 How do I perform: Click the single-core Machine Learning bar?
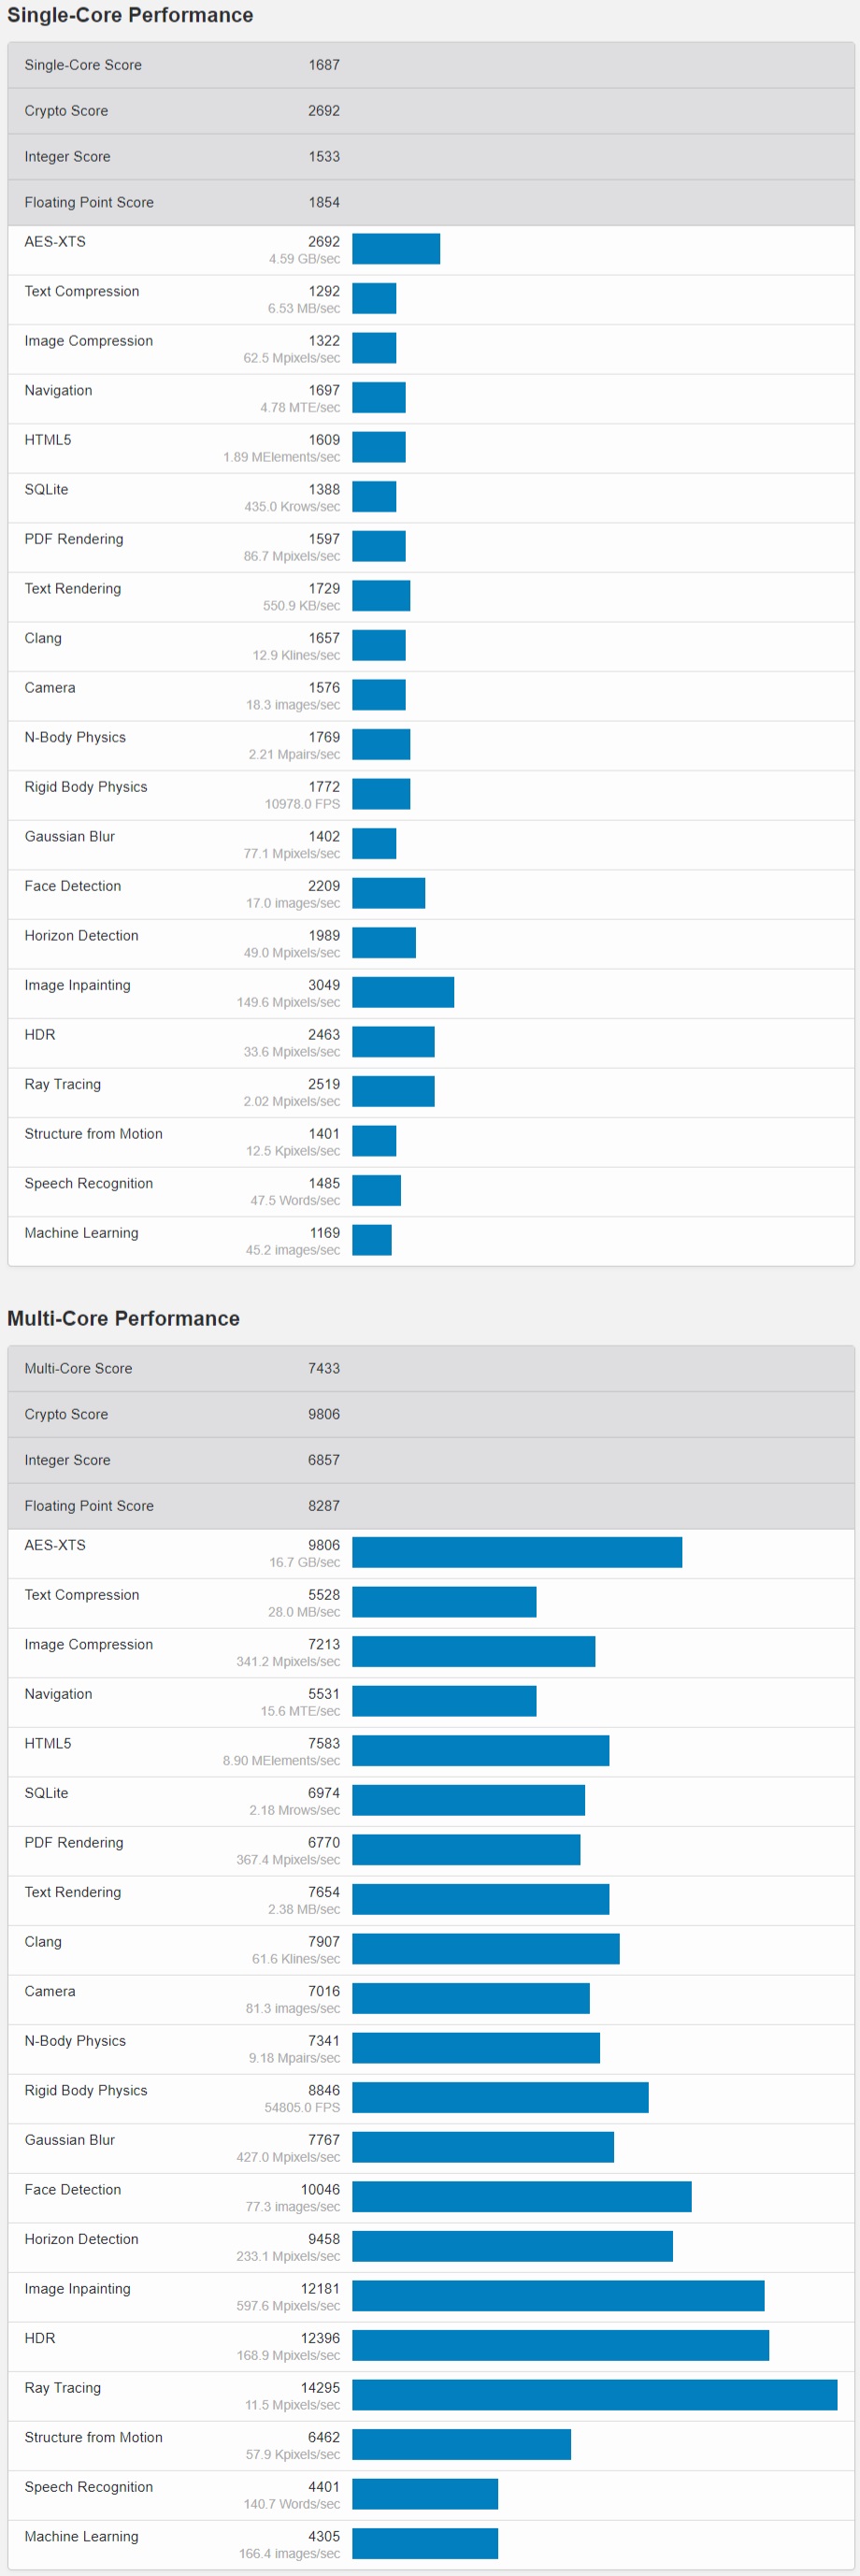click(372, 1240)
